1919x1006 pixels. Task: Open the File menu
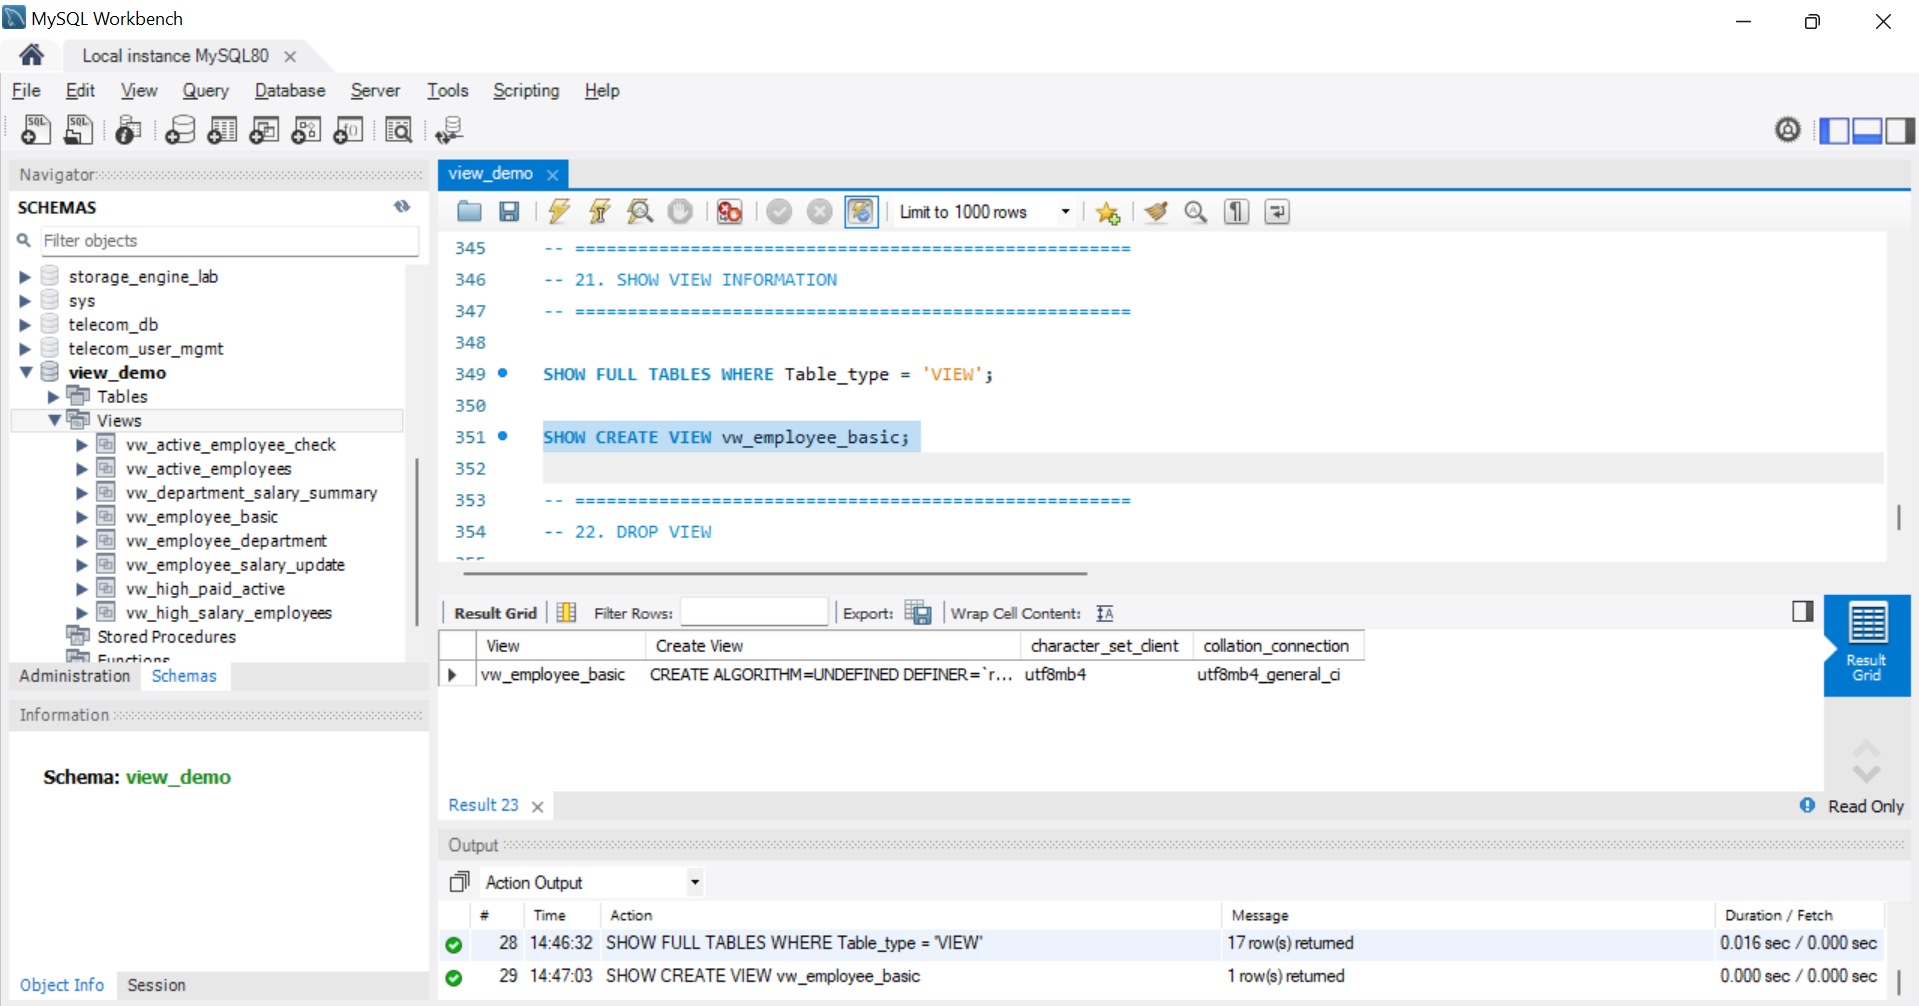pyautogui.click(x=26, y=90)
